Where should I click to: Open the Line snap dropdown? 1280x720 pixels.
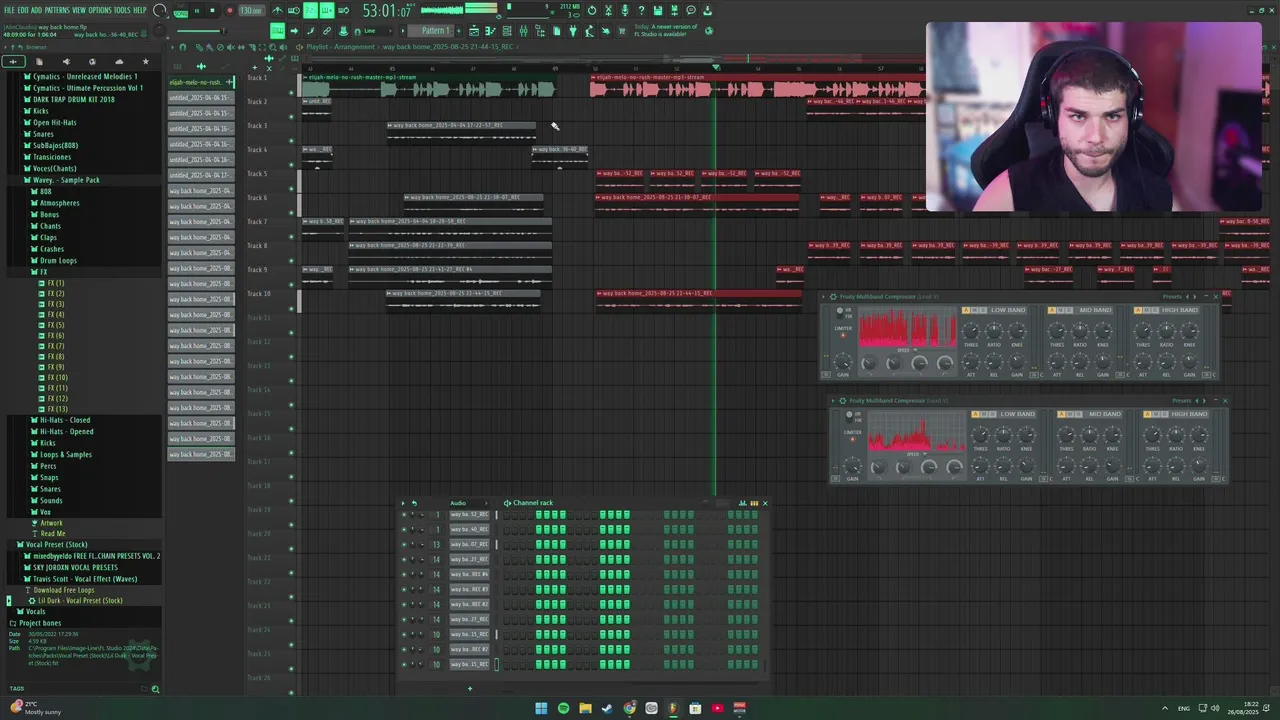377,31
